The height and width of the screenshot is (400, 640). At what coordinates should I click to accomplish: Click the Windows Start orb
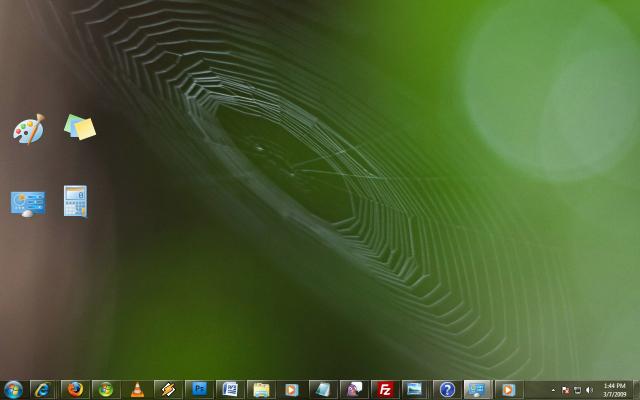pos(14,389)
